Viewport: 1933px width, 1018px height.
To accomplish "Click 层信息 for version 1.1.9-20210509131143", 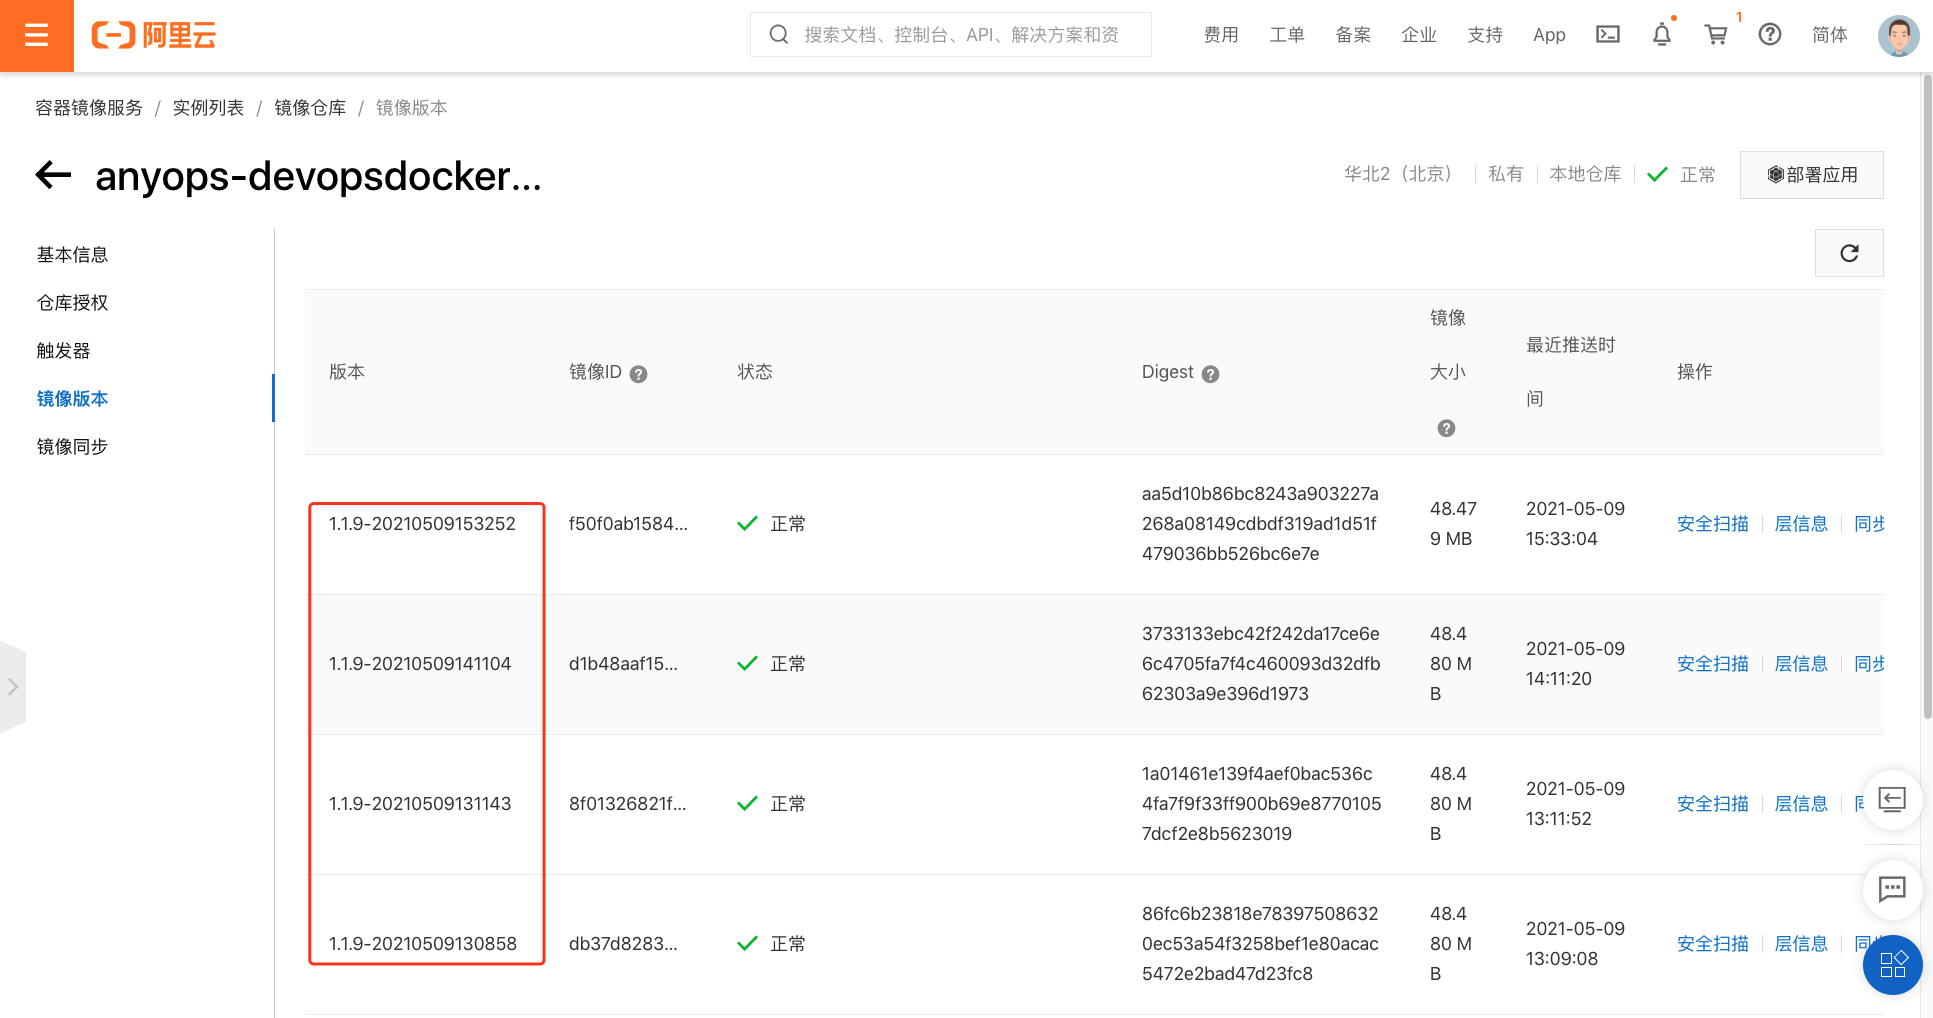I will [1801, 804].
